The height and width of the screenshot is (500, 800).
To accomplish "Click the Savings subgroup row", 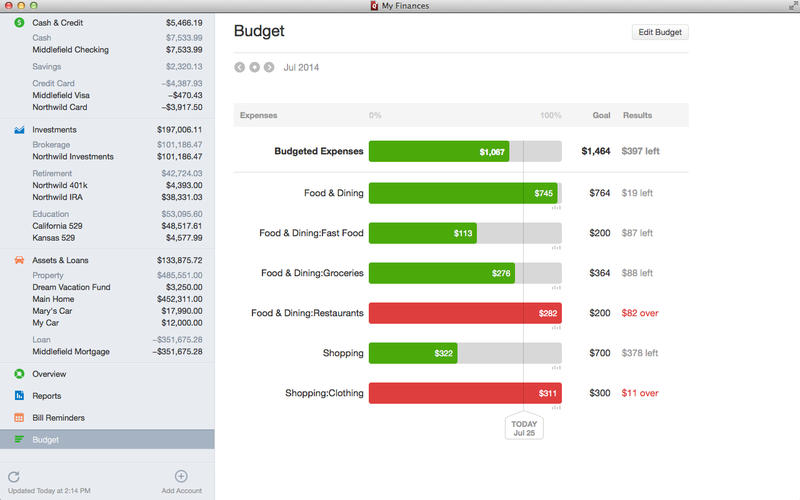I will 107,67.
